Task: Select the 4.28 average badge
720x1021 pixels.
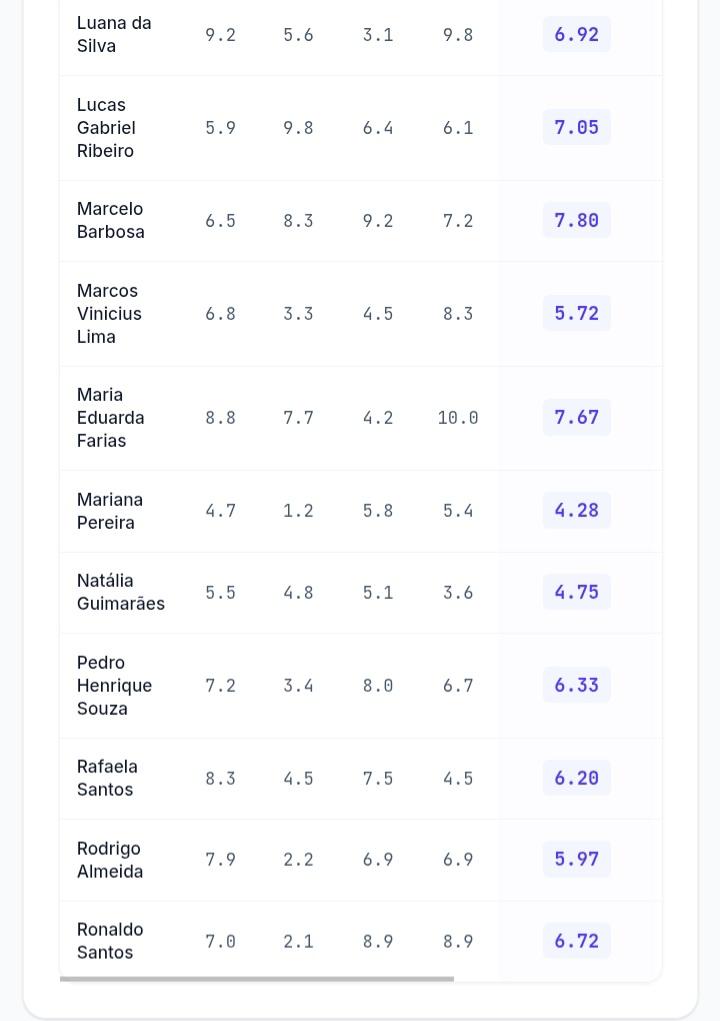Action: point(576,510)
